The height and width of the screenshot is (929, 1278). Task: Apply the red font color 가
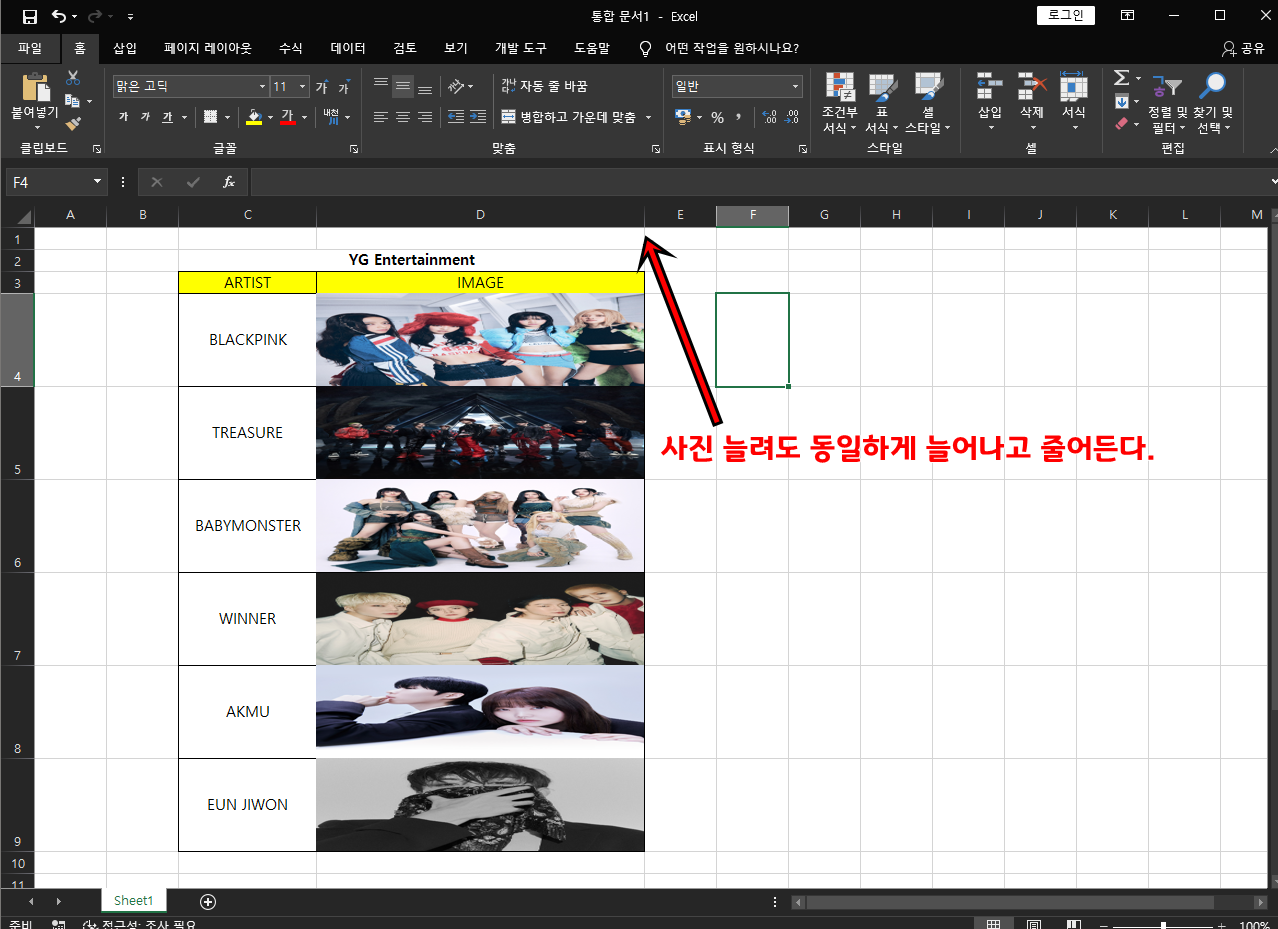(288, 117)
